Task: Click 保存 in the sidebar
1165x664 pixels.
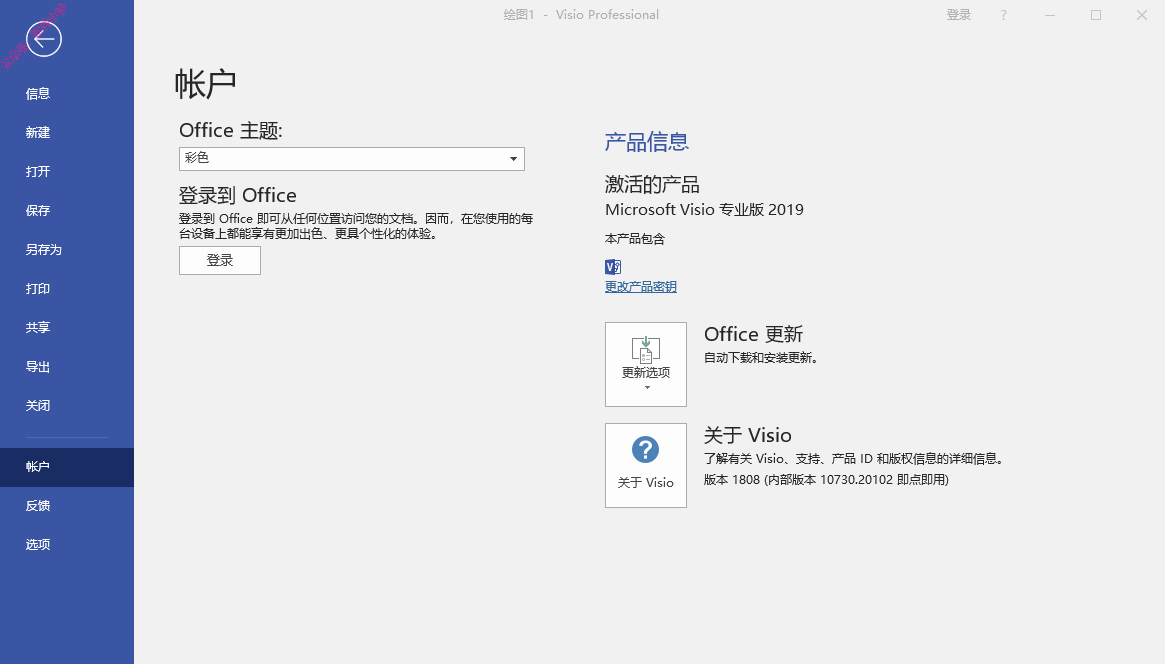Action: click(x=67, y=210)
